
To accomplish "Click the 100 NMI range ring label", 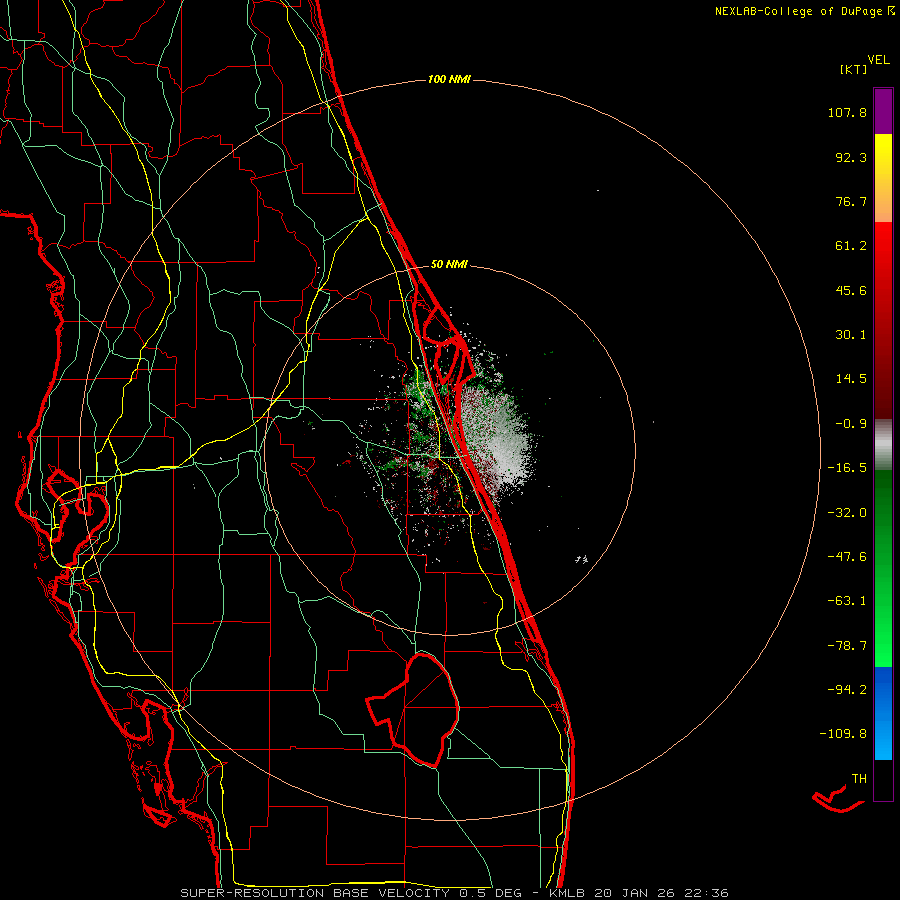I will [x=449, y=79].
